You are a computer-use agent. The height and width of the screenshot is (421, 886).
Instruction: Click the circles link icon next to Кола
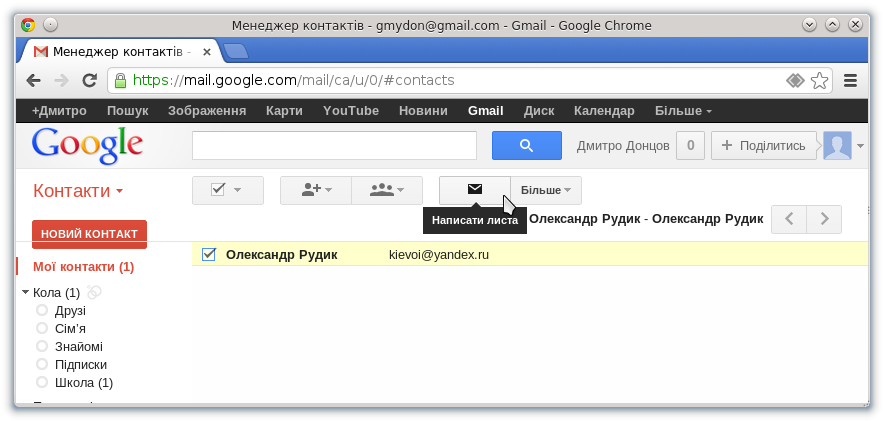pyautogui.click(x=94, y=292)
